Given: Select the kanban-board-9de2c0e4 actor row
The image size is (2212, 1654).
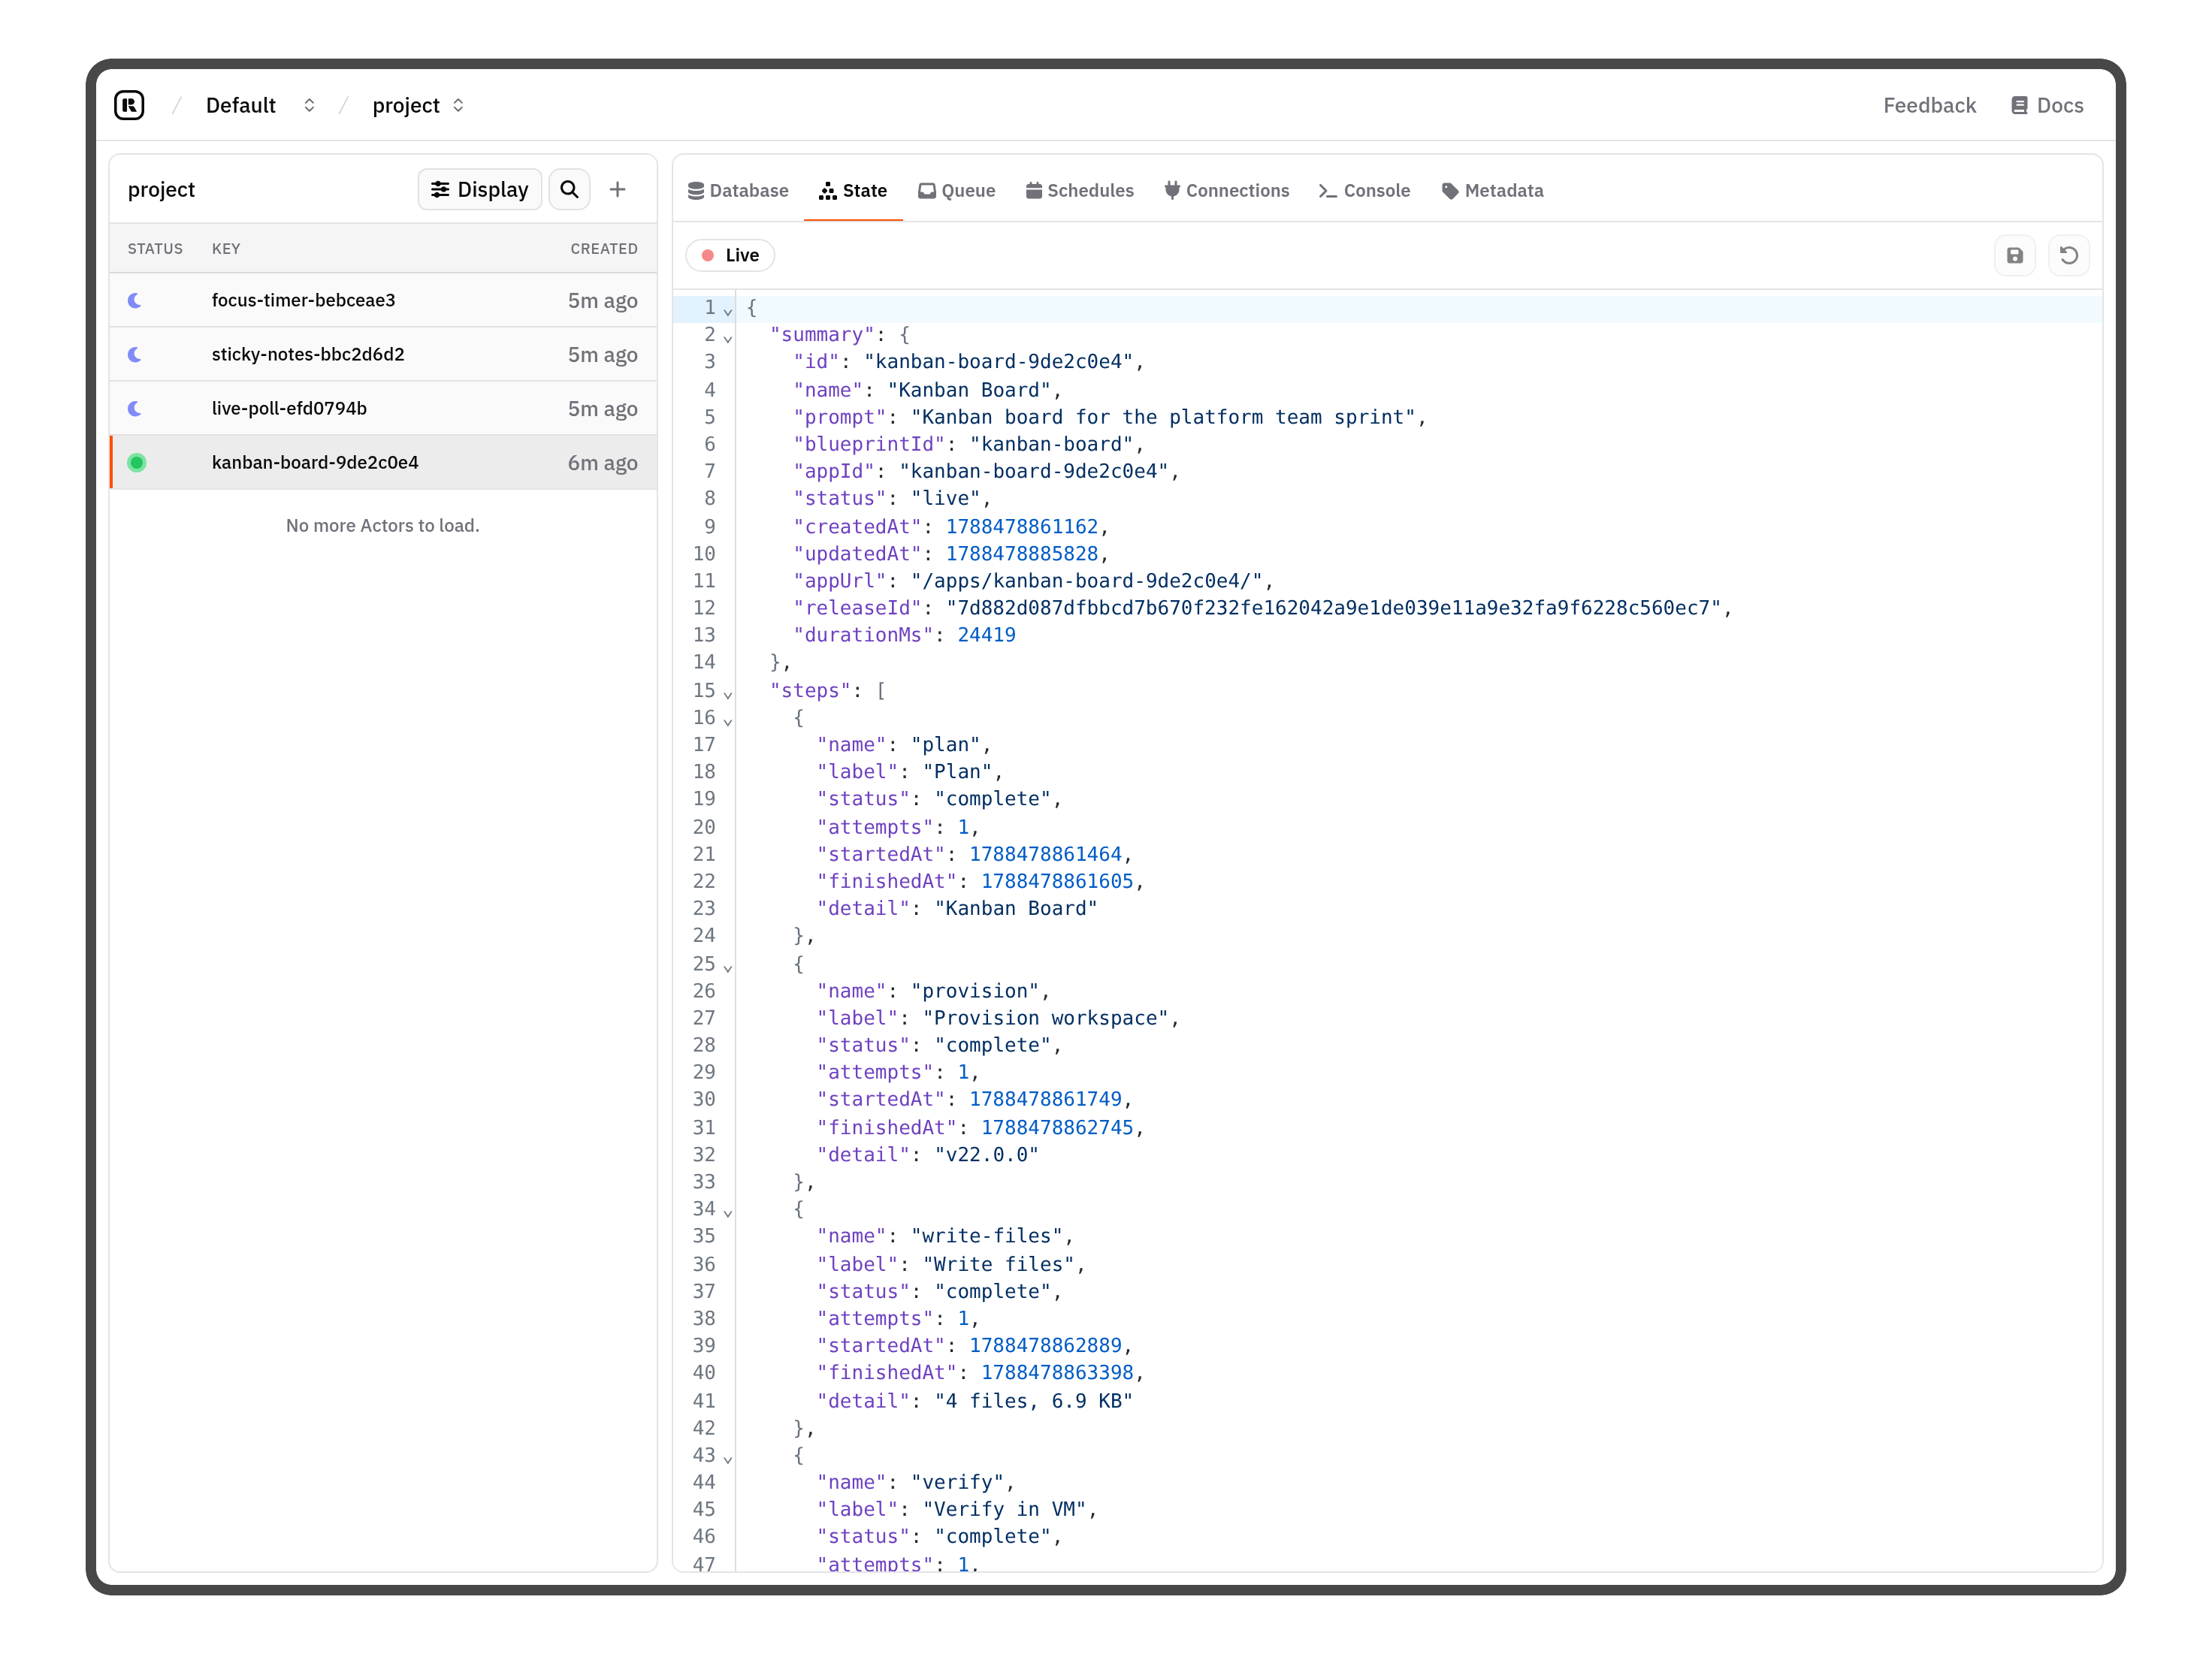Looking at the screenshot, I should coord(383,462).
